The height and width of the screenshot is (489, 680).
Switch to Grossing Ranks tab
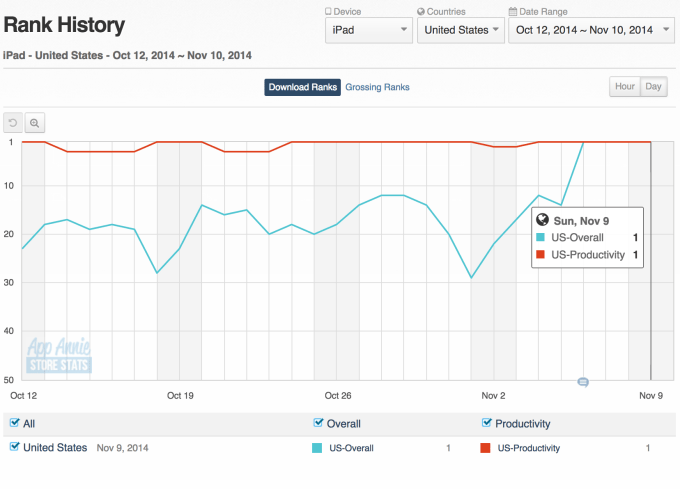377,87
